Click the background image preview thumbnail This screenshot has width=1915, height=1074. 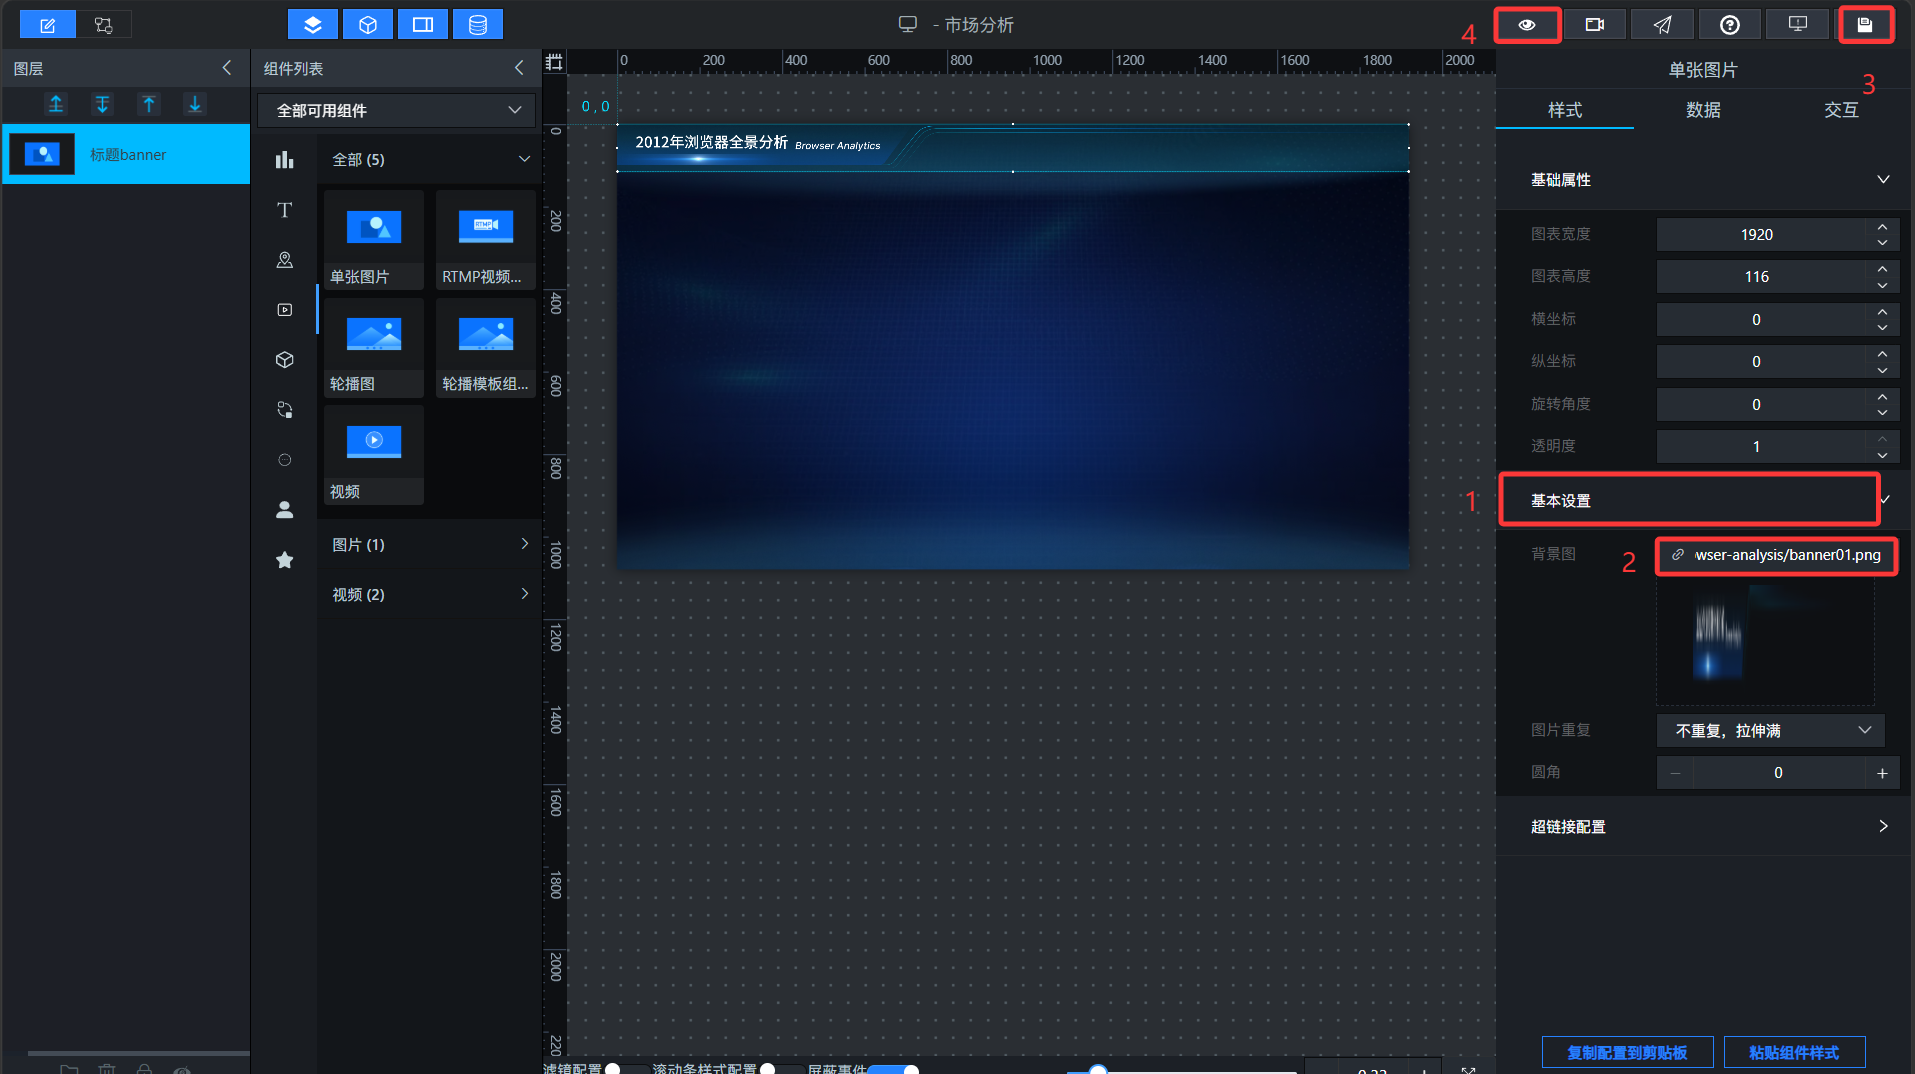point(1765,642)
